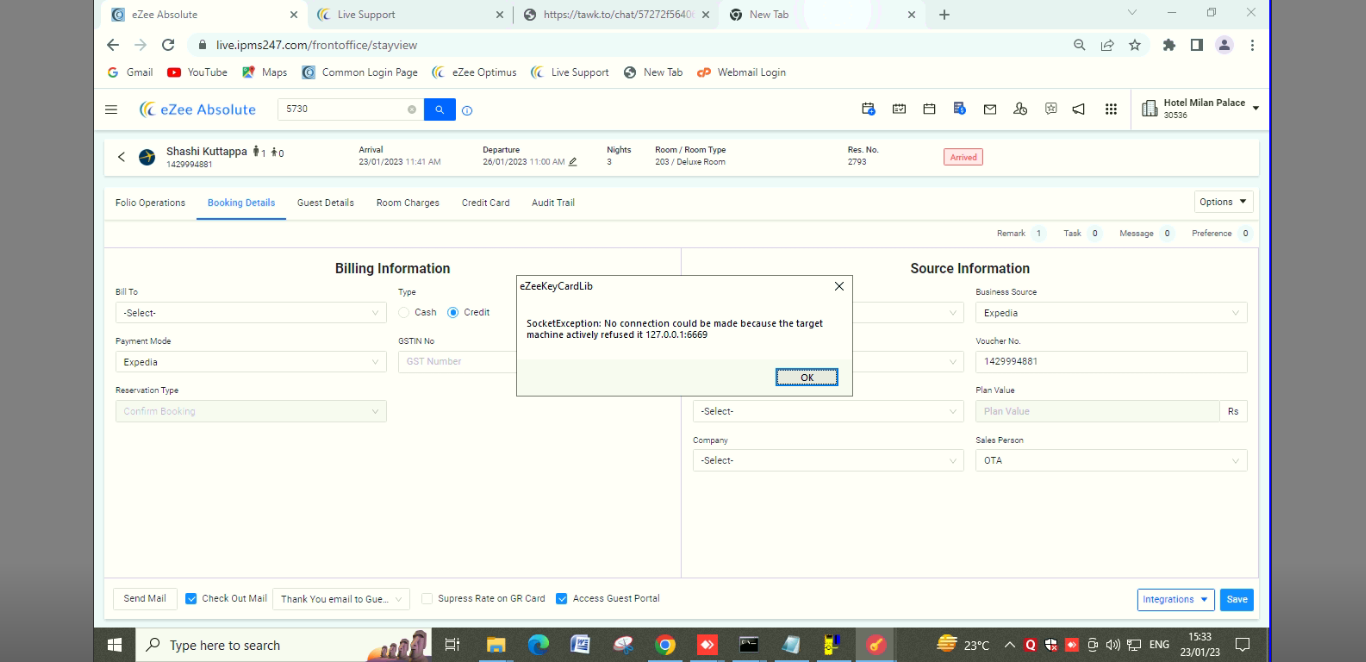
Task: Expand the Bill To dropdown
Action: (251, 313)
